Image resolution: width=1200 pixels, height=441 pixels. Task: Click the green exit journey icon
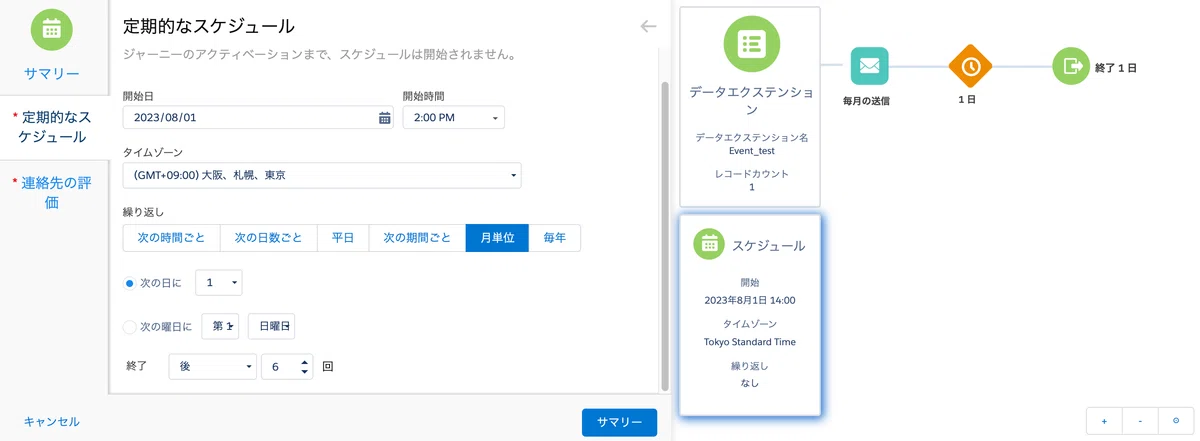click(x=1072, y=66)
